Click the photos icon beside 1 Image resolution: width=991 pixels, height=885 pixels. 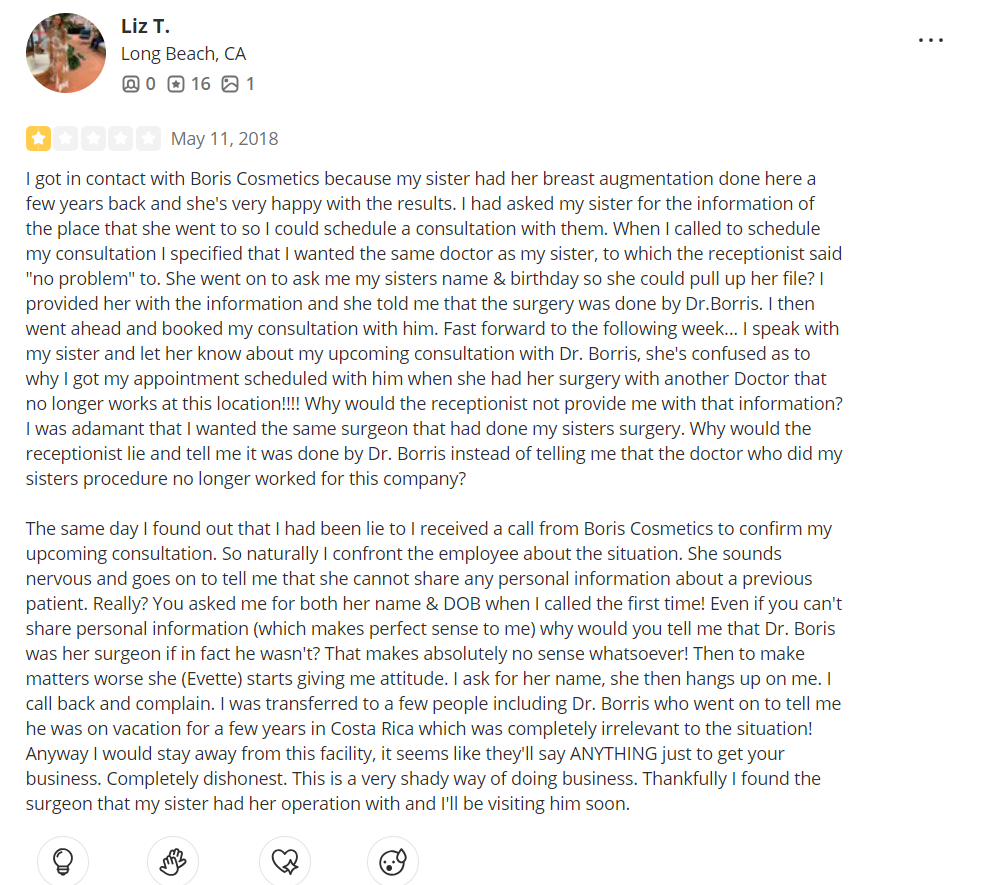click(x=230, y=84)
